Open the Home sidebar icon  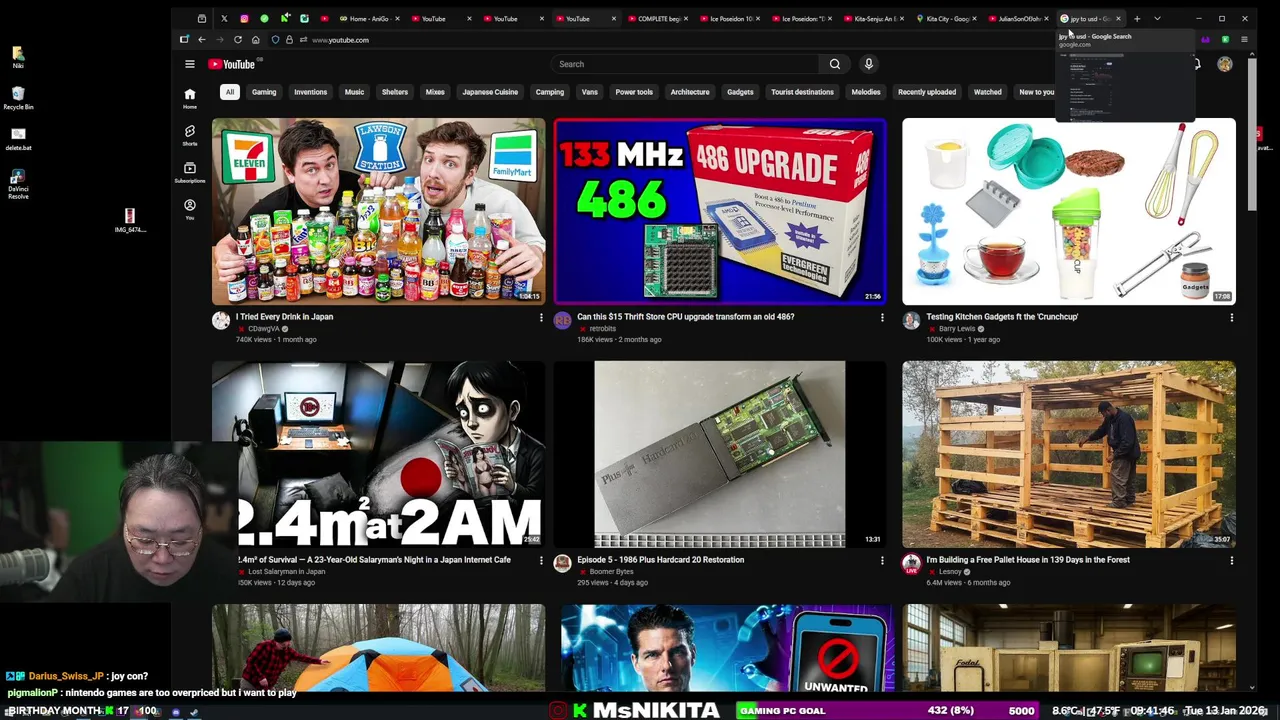189,98
